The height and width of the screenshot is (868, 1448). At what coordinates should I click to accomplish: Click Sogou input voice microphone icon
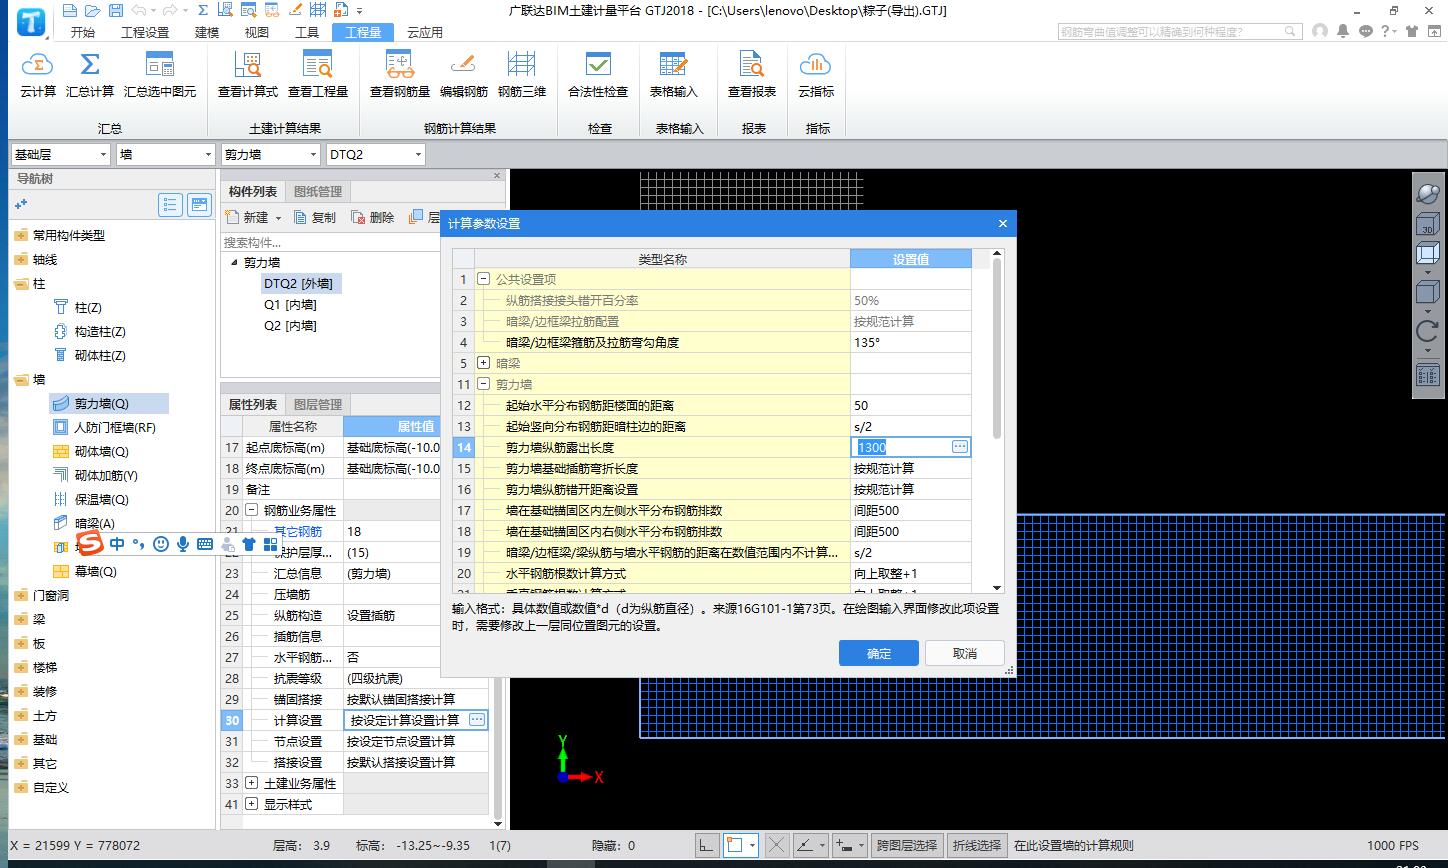coord(183,544)
